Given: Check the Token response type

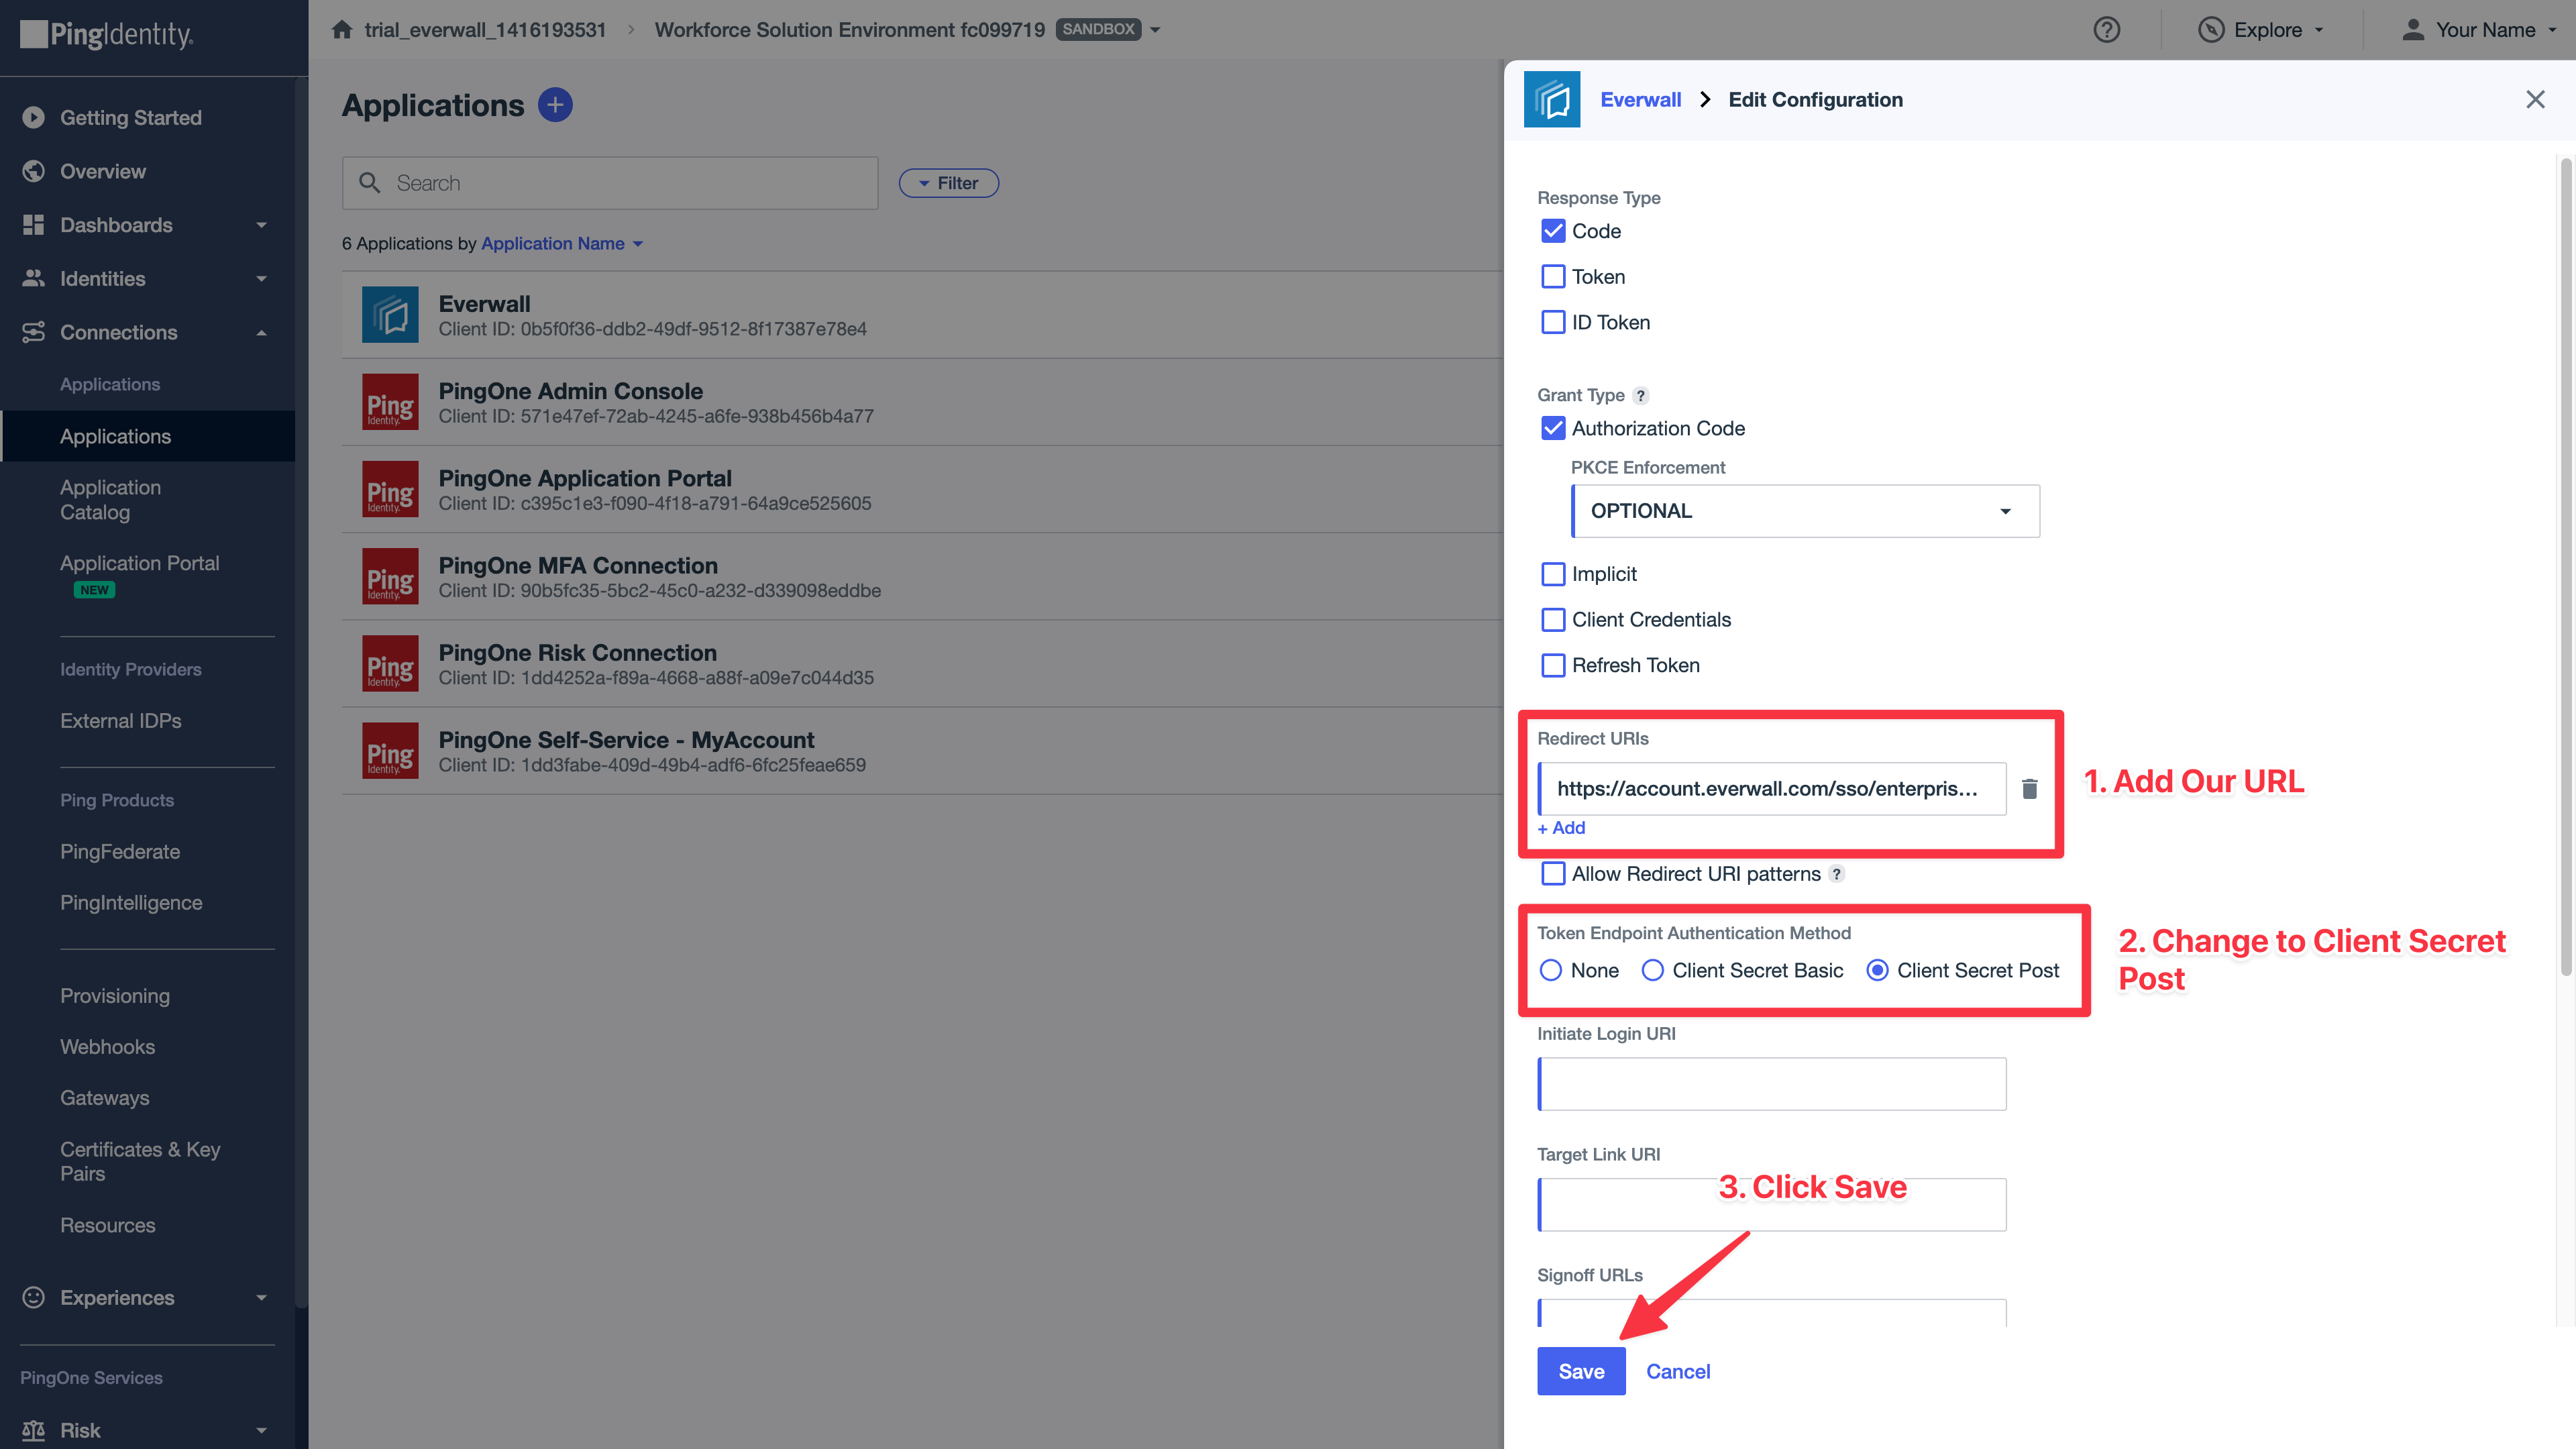Looking at the screenshot, I should (1553, 276).
